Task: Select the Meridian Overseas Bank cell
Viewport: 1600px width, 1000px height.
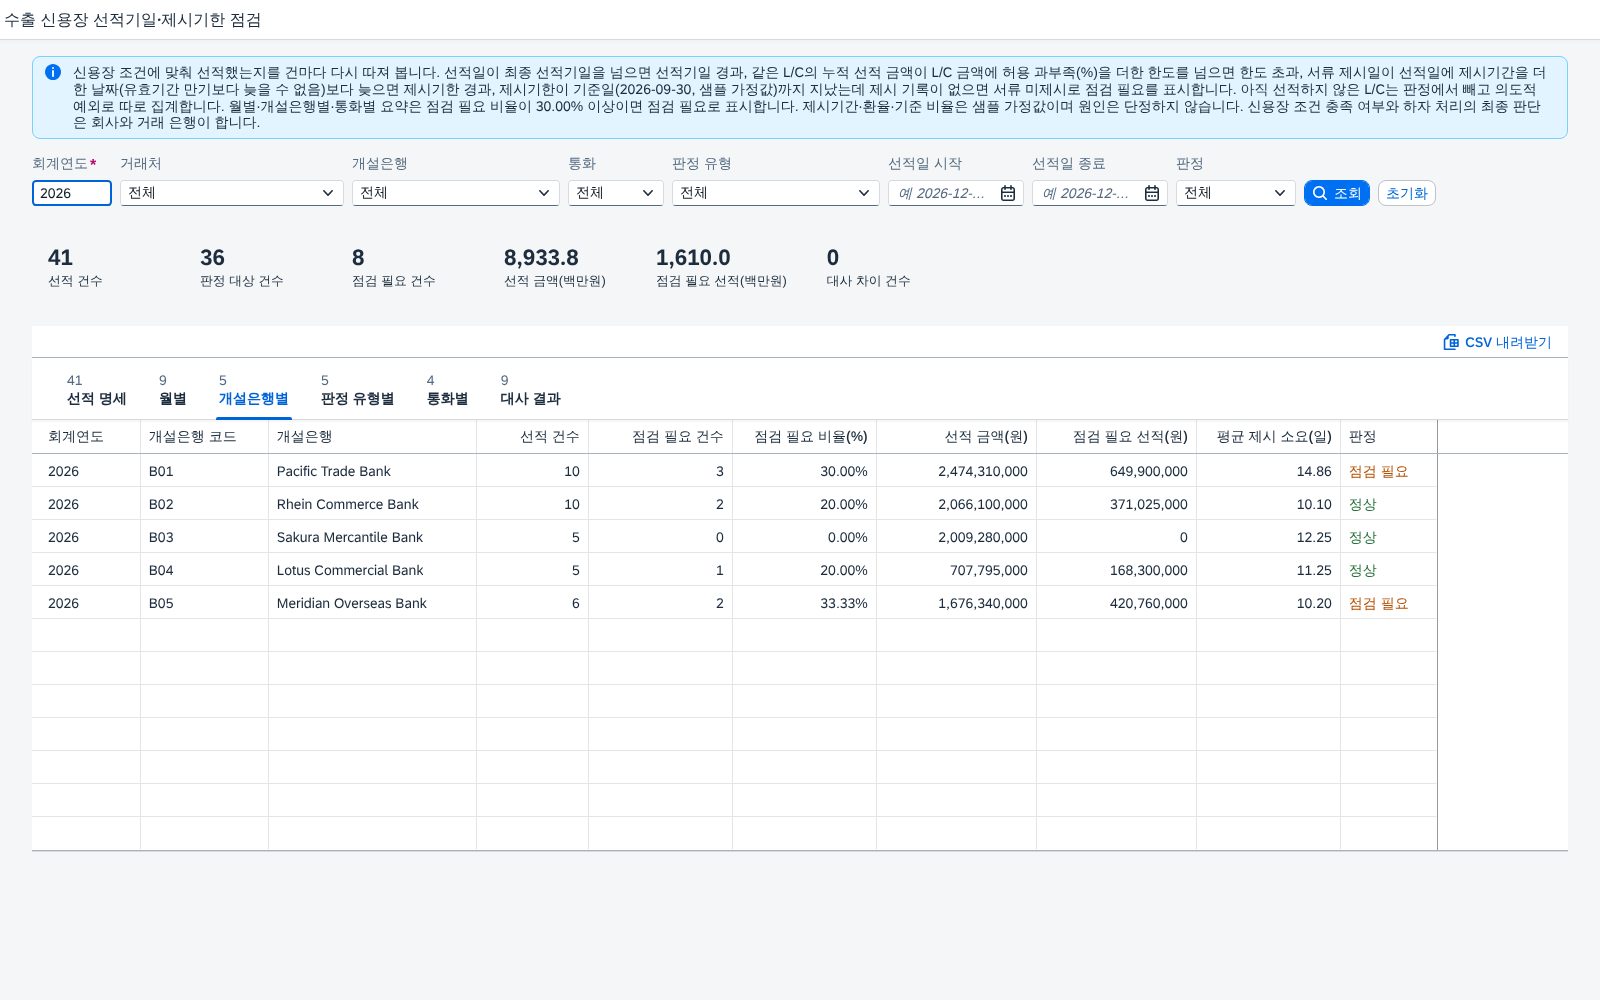Action: coord(372,603)
